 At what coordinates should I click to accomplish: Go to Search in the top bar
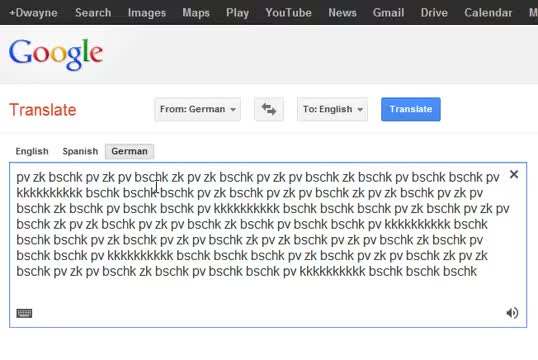[x=93, y=13]
